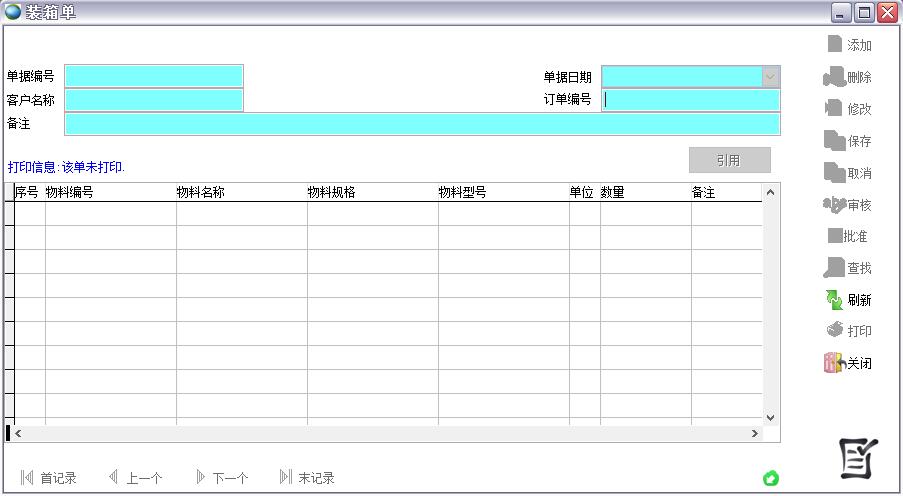
Task: Focus the 客户名称 text field
Action: (x=154, y=100)
